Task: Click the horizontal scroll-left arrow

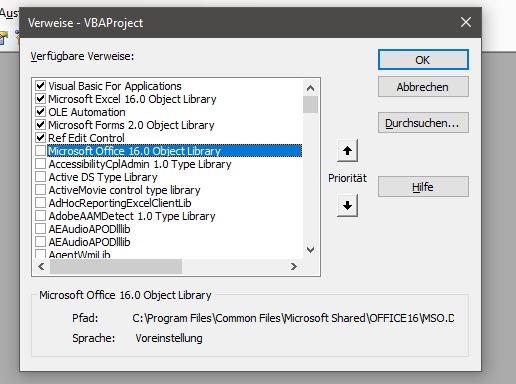Action: (x=41, y=266)
